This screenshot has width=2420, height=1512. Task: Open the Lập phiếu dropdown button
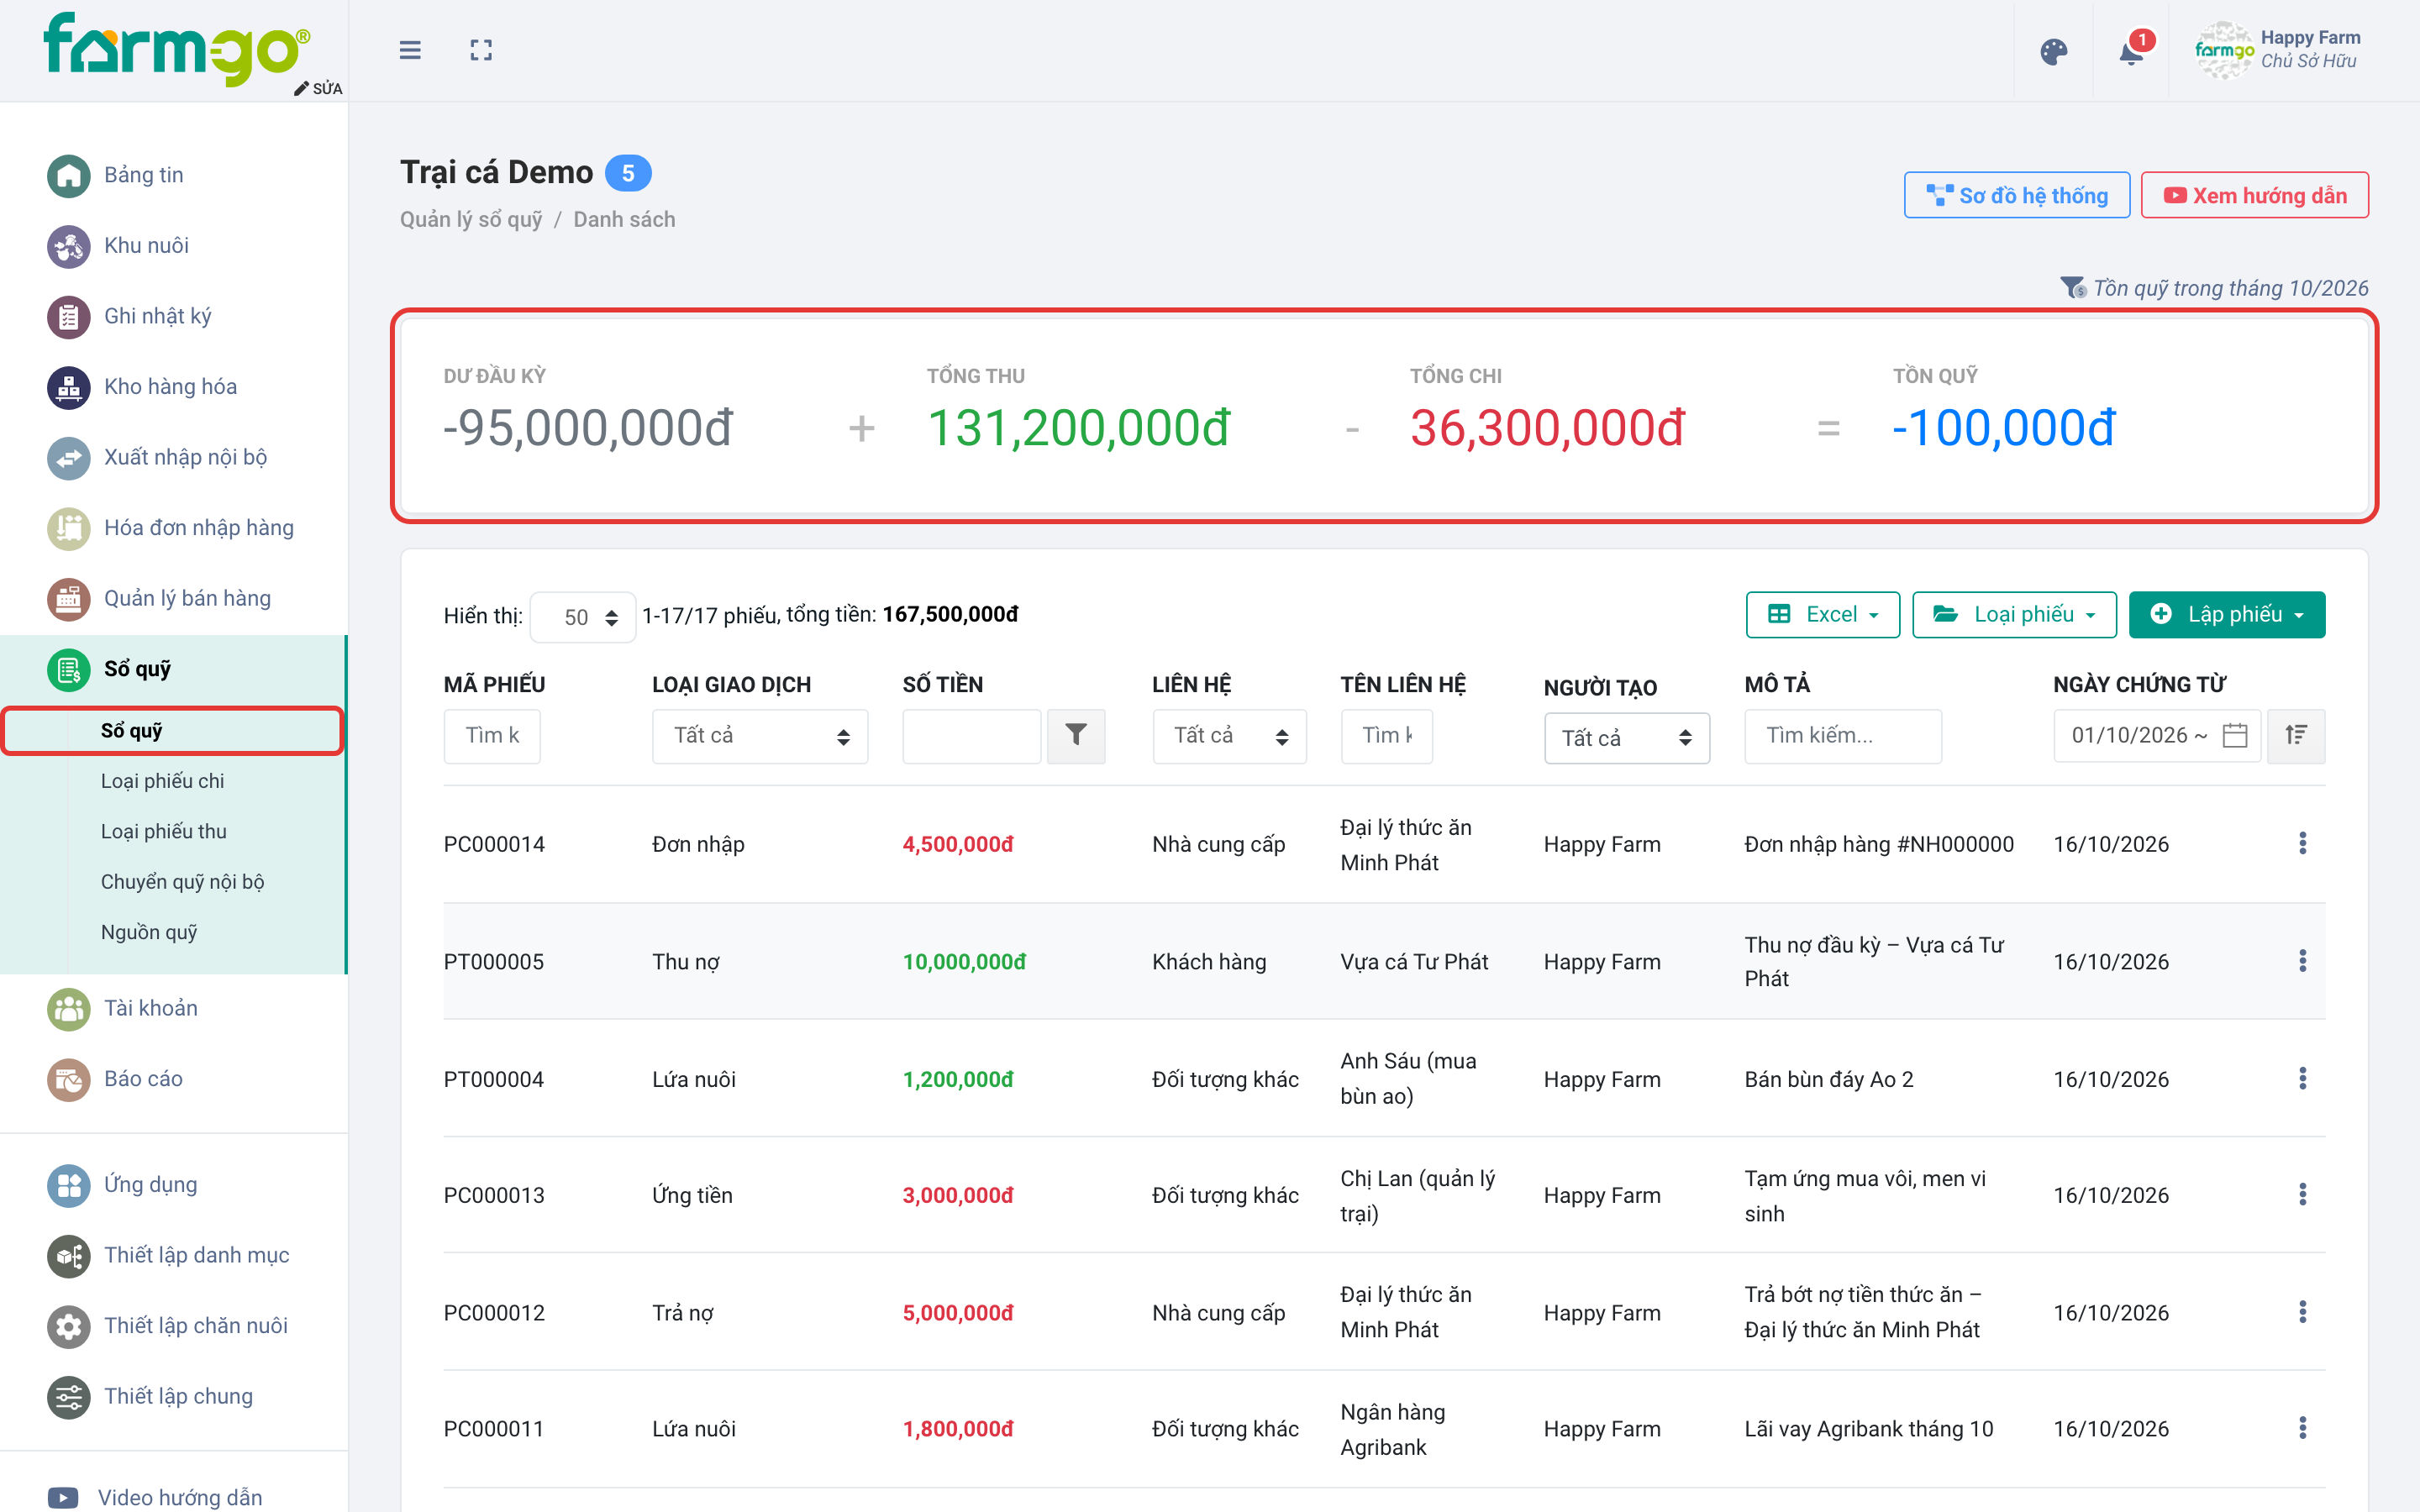click(2227, 614)
